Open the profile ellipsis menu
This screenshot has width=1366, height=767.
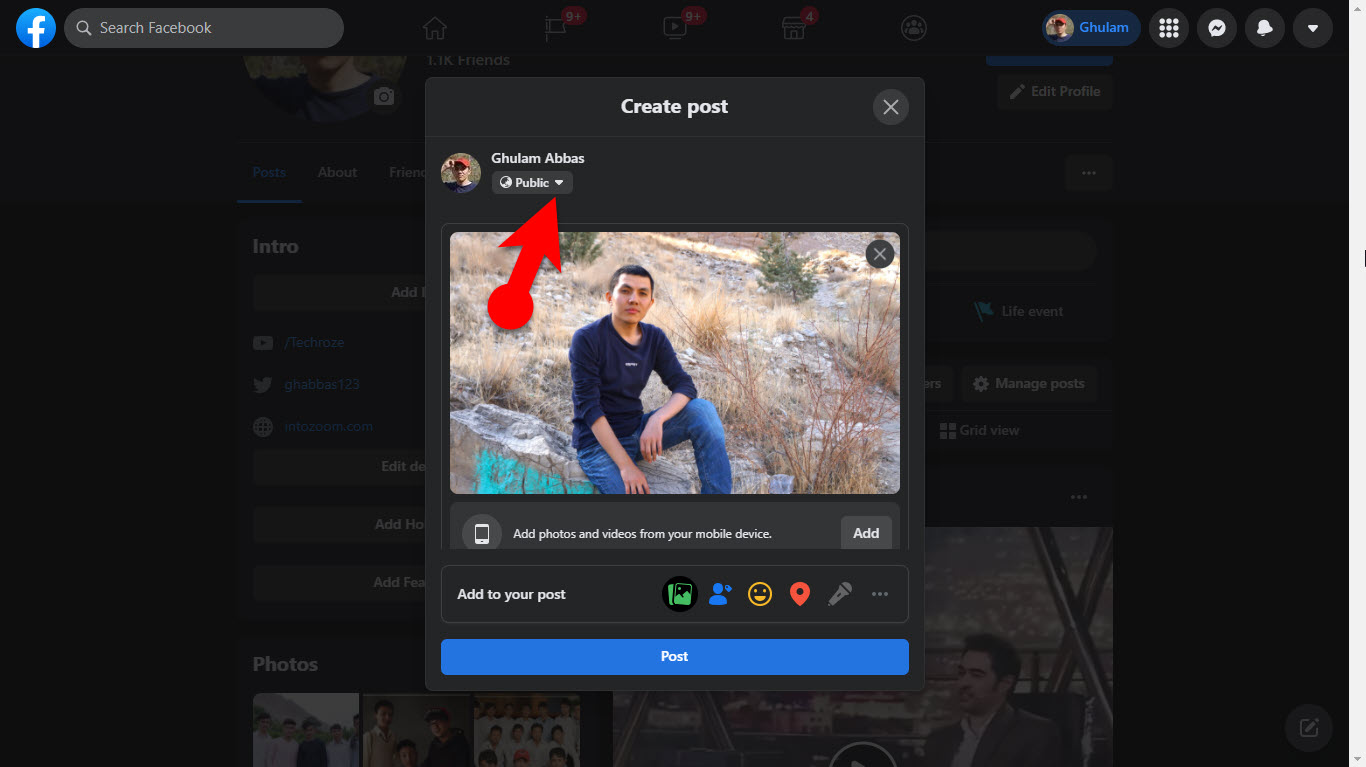click(x=1089, y=173)
